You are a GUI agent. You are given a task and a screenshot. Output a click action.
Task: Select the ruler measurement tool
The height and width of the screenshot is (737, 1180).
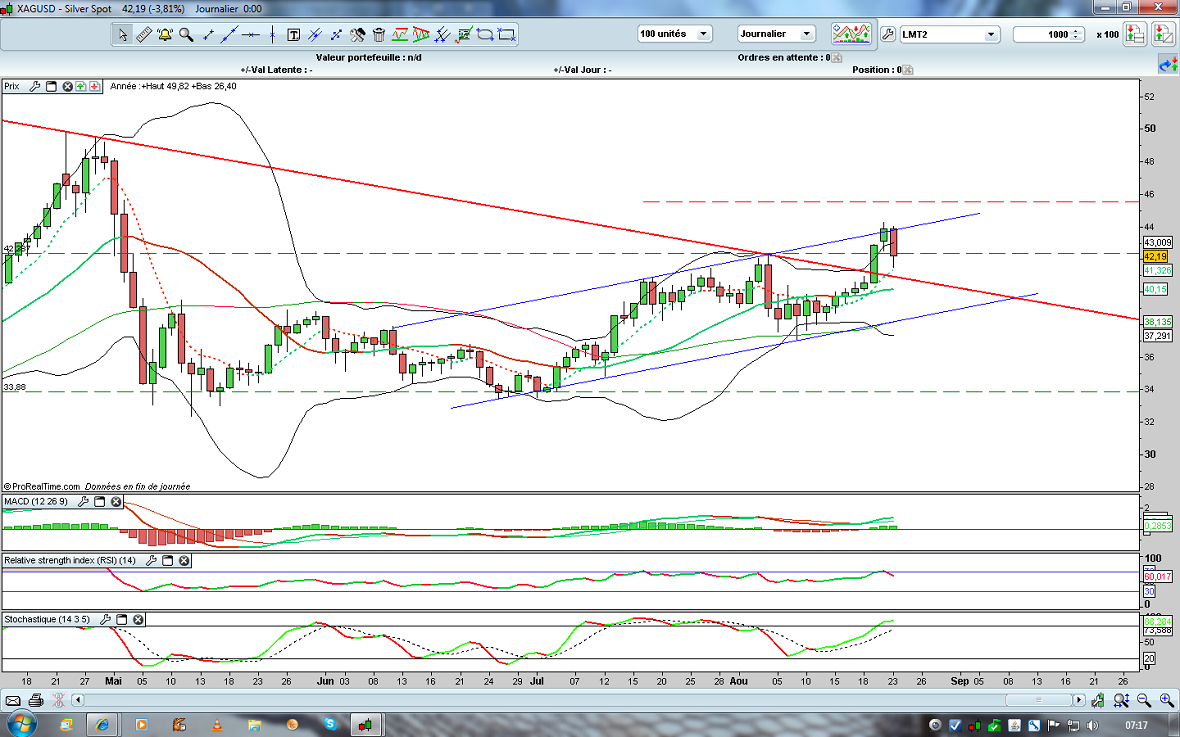(143, 34)
